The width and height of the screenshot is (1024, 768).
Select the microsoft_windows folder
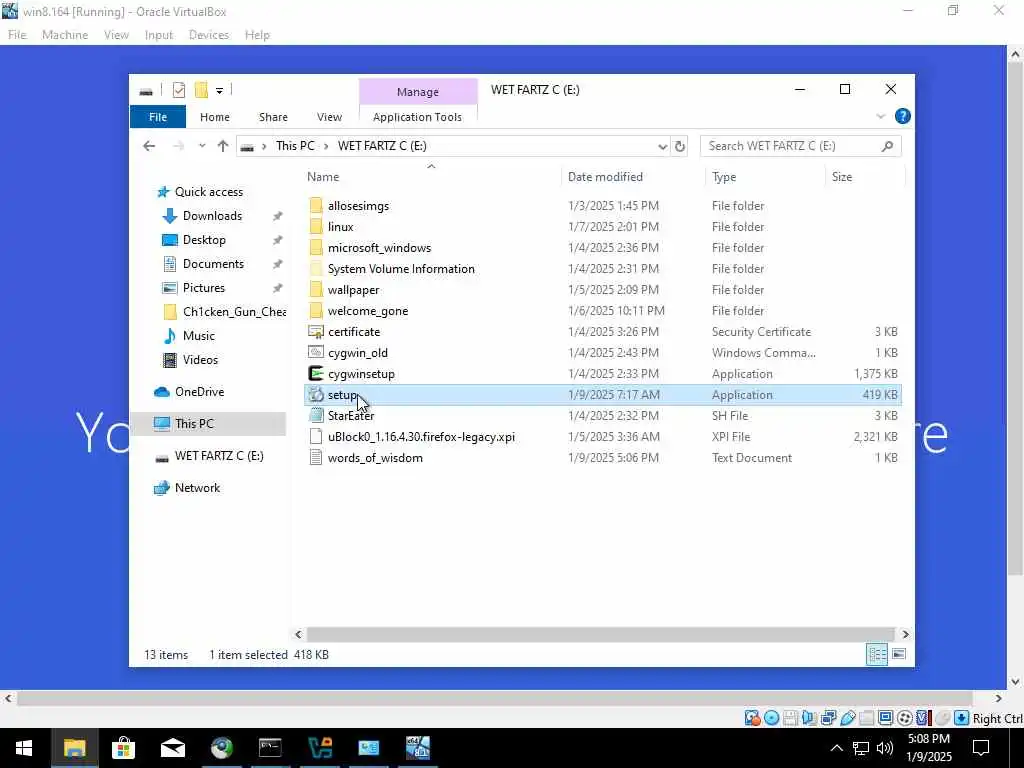pyautogui.click(x=379, y=248)
